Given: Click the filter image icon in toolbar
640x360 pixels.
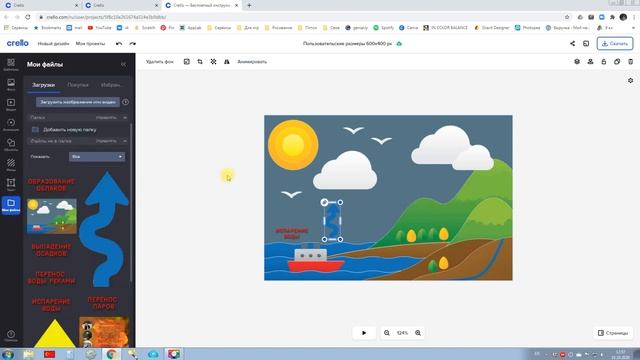Looking at the screenshot, I should pos(187,62).
